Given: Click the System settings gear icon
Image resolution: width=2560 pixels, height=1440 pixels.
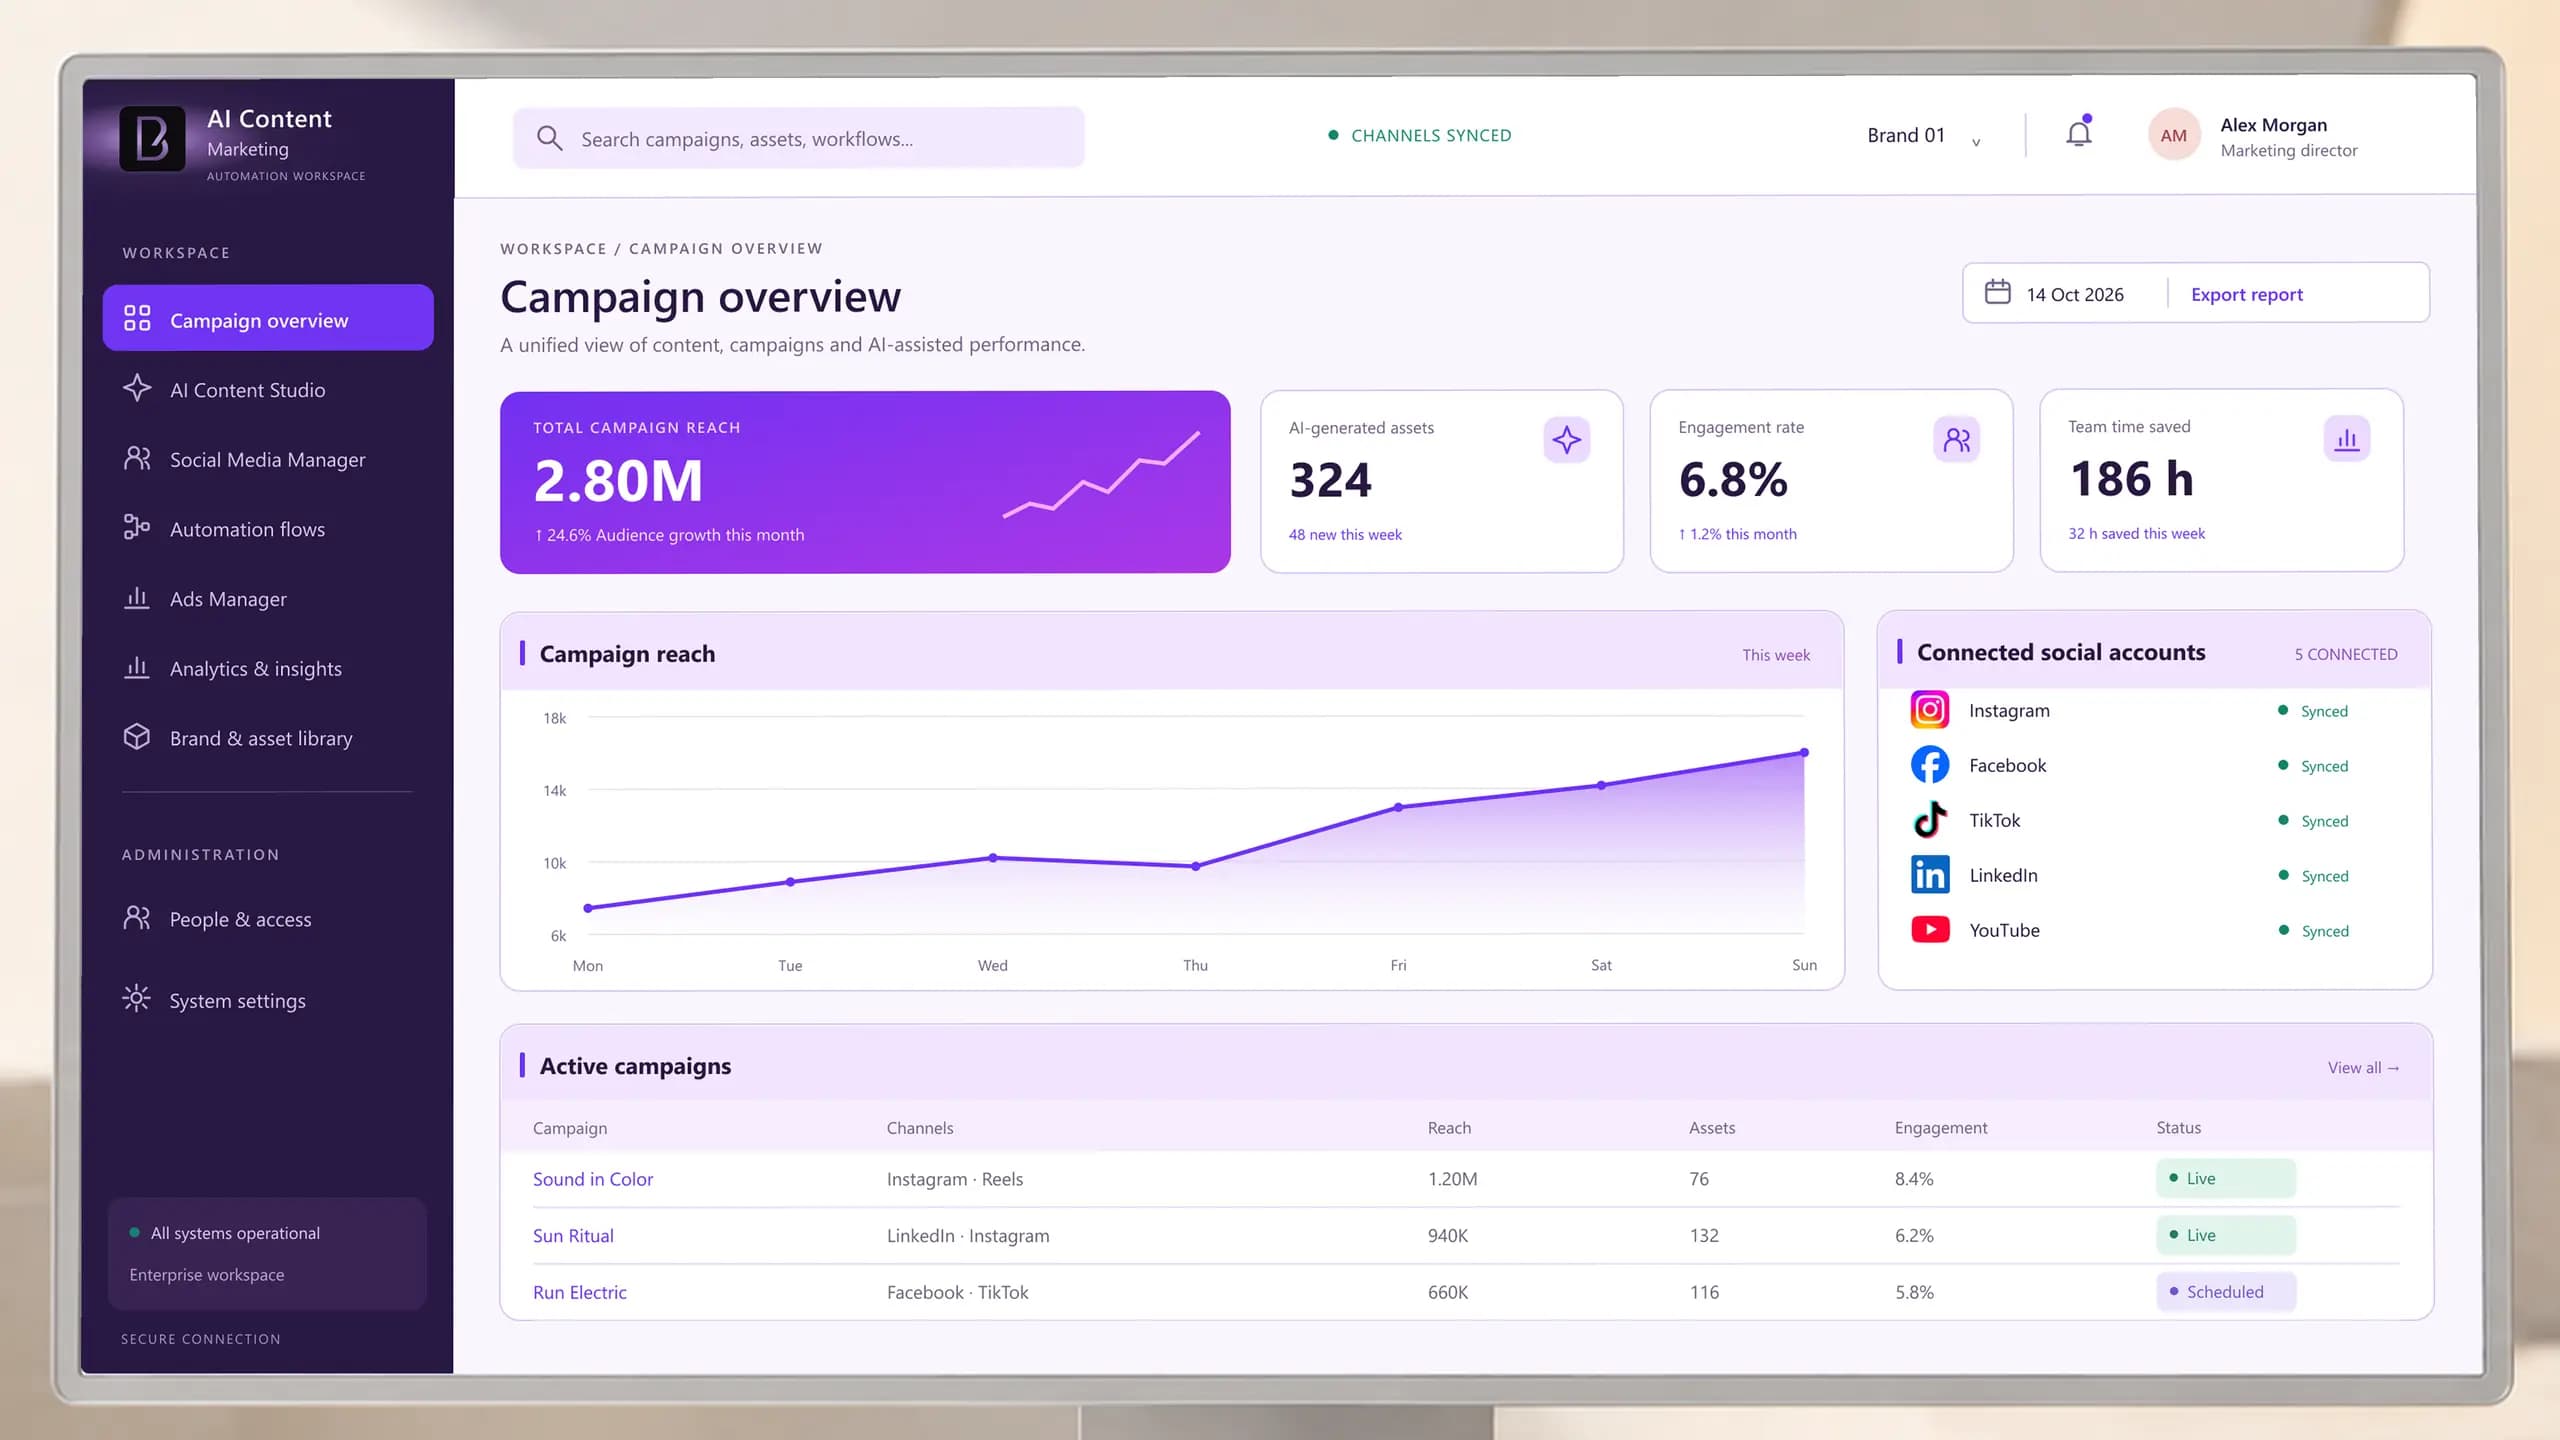Looking at the screenshot, I should click(136, 999).
